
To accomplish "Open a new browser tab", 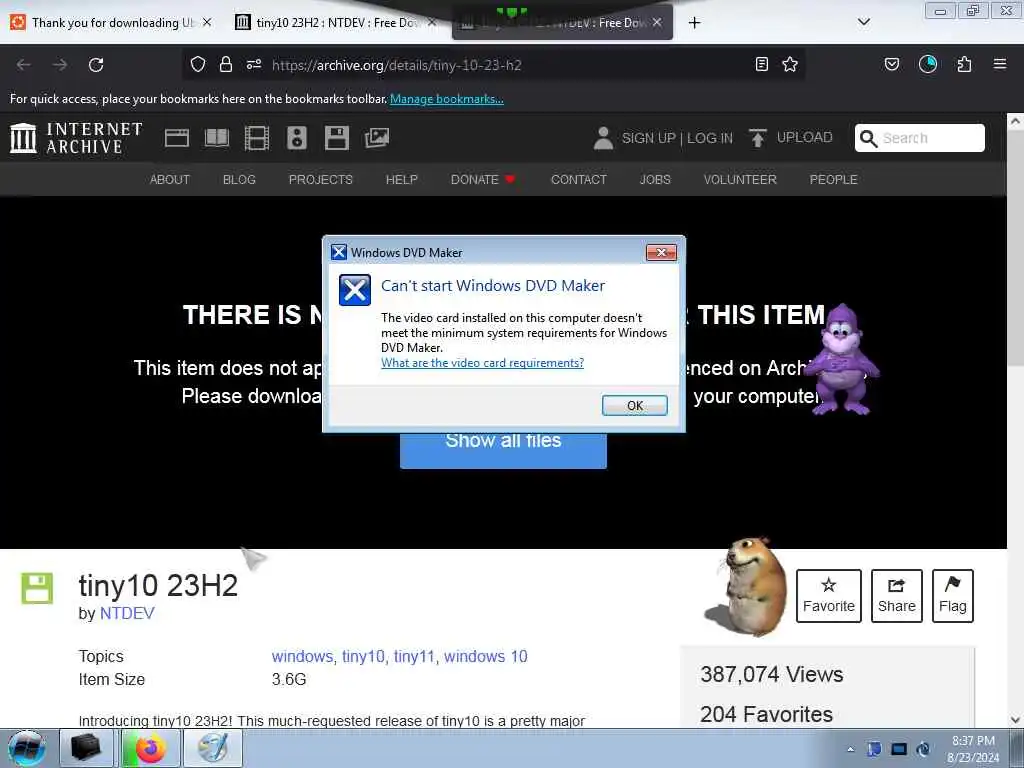I will click(694, 23).
